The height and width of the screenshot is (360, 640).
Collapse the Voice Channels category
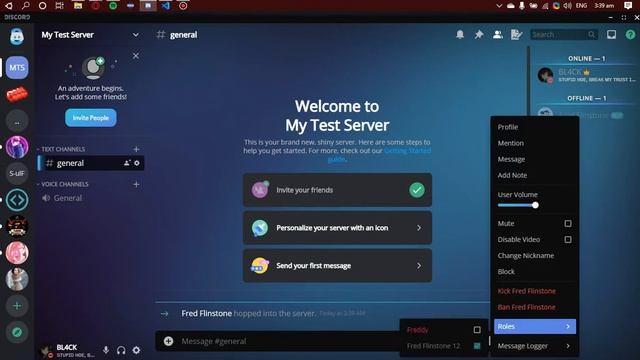pos(62,184)
